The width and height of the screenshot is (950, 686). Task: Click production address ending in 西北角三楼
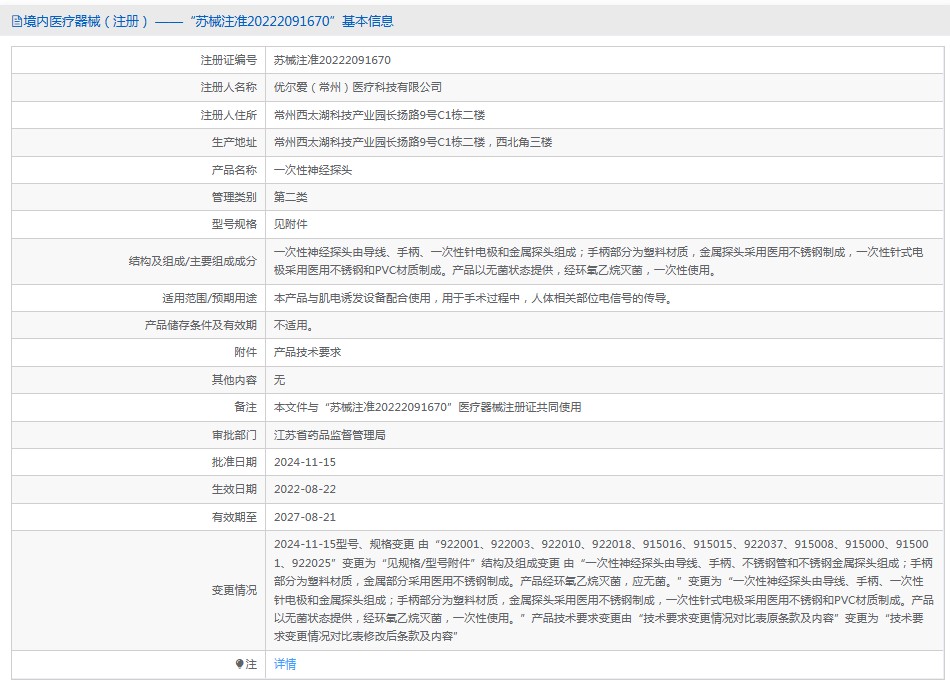click(x=413, y=142)
